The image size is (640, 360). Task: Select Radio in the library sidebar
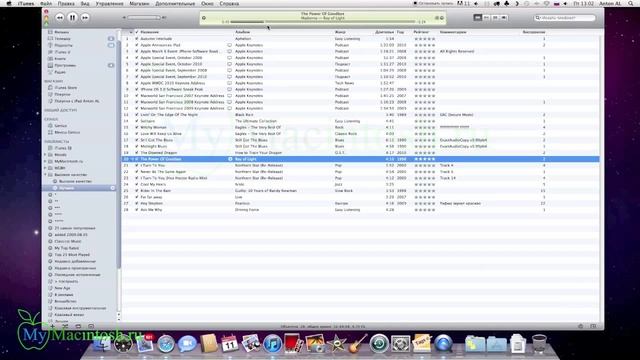pos(60,72)
